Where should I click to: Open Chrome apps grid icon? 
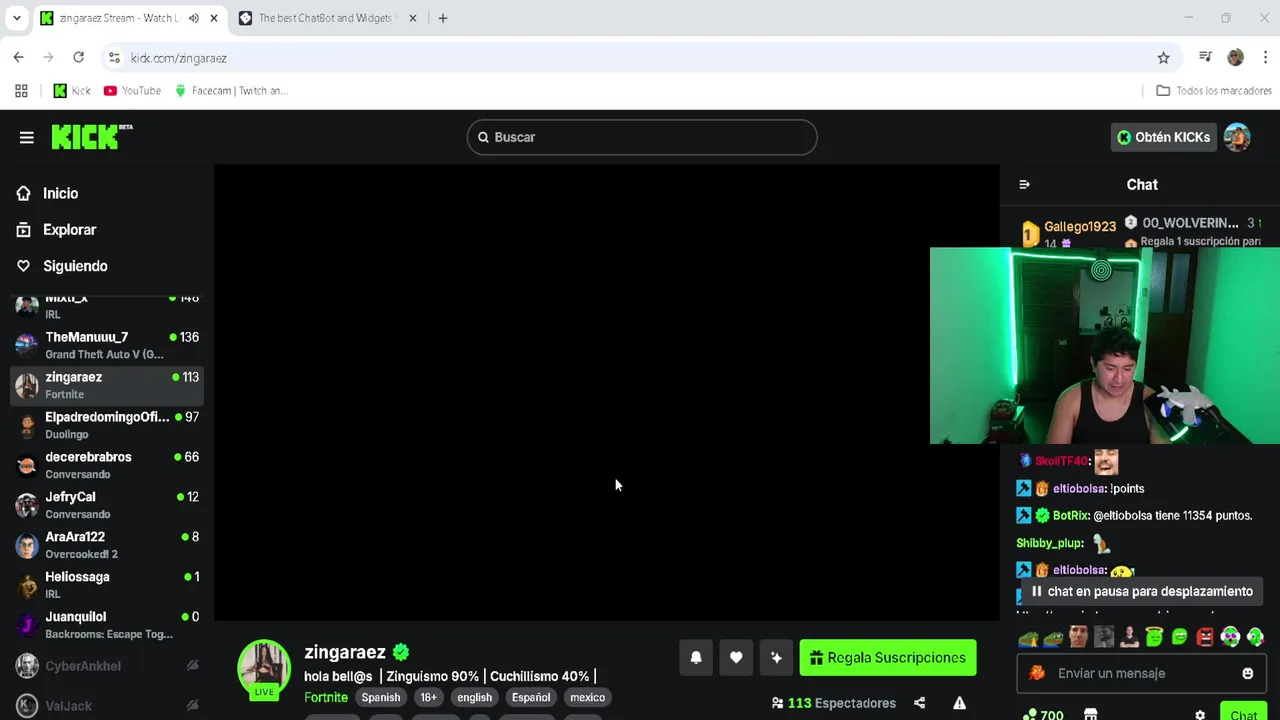point(21,91)
